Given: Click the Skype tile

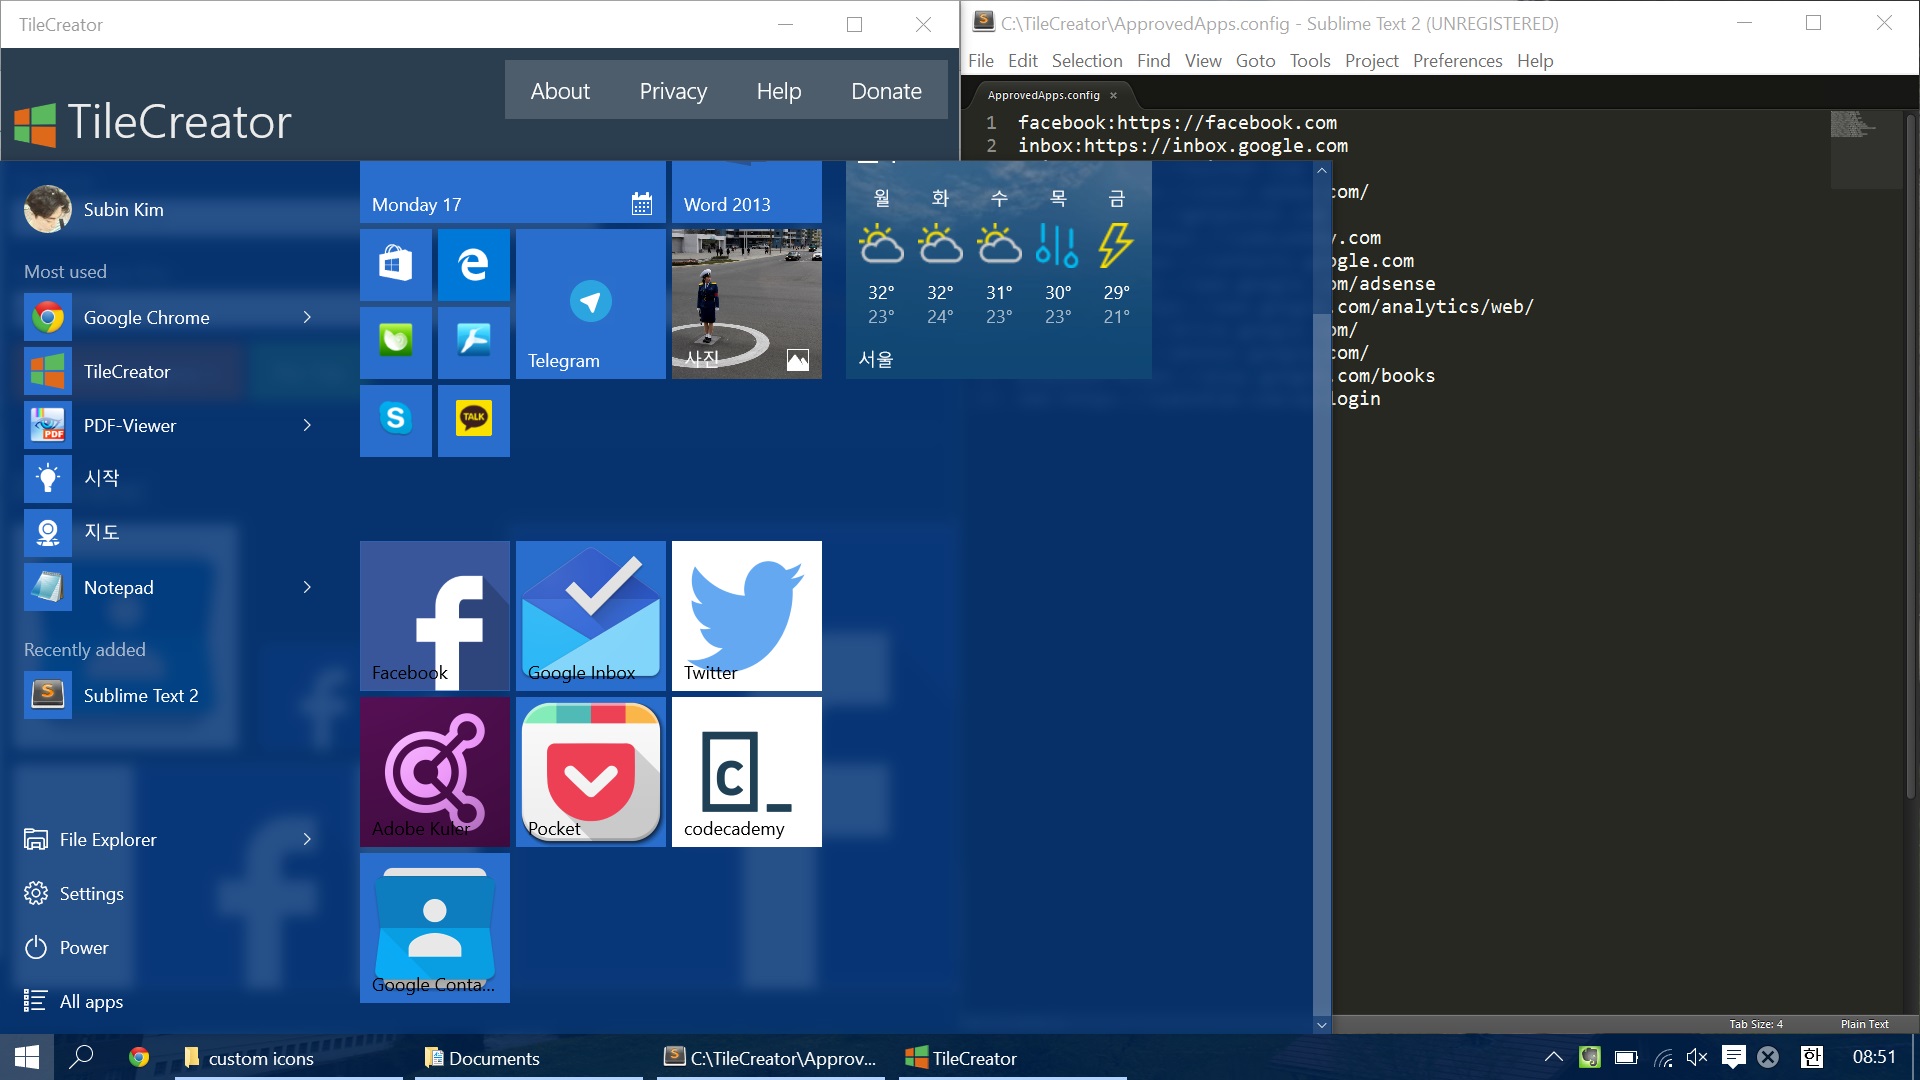Looking at the screenshot, I should pyautogui.click(x=396, y=420).
